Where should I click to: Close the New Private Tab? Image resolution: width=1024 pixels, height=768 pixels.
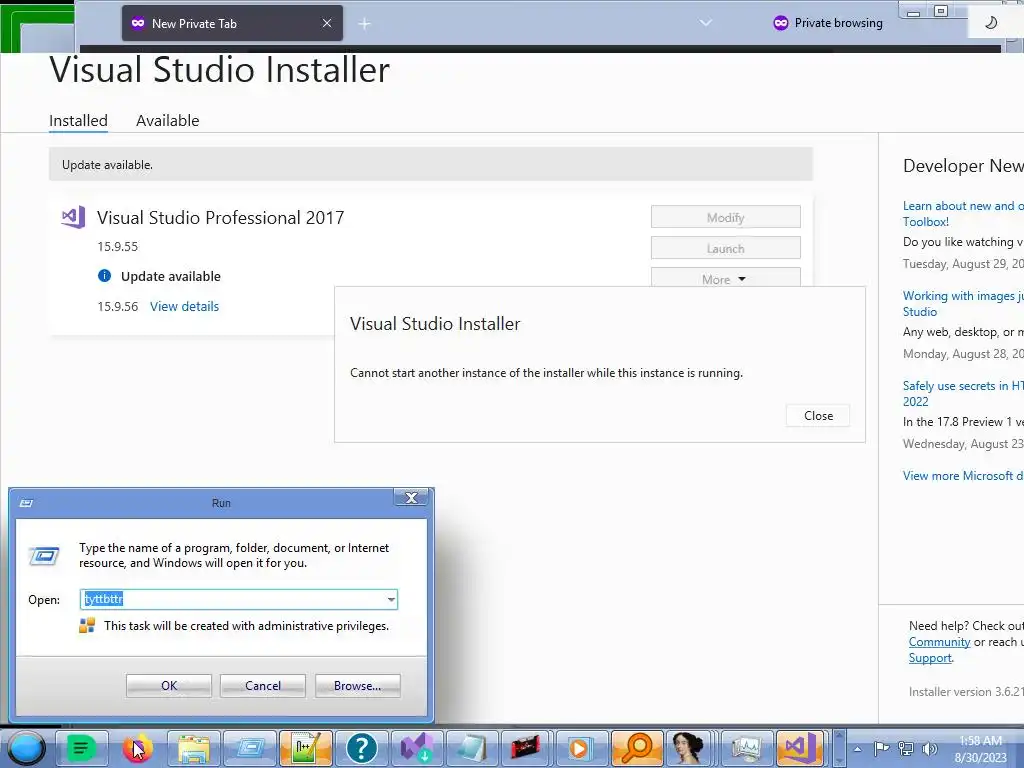click(327, 23)
